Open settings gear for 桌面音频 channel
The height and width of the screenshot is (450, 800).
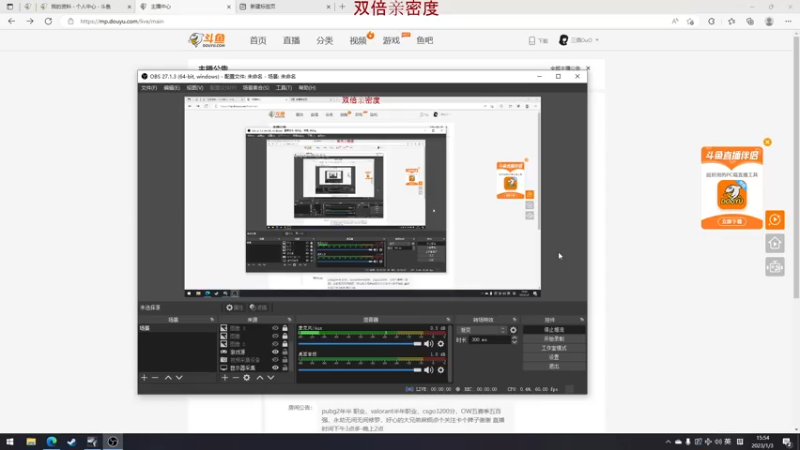441,370
